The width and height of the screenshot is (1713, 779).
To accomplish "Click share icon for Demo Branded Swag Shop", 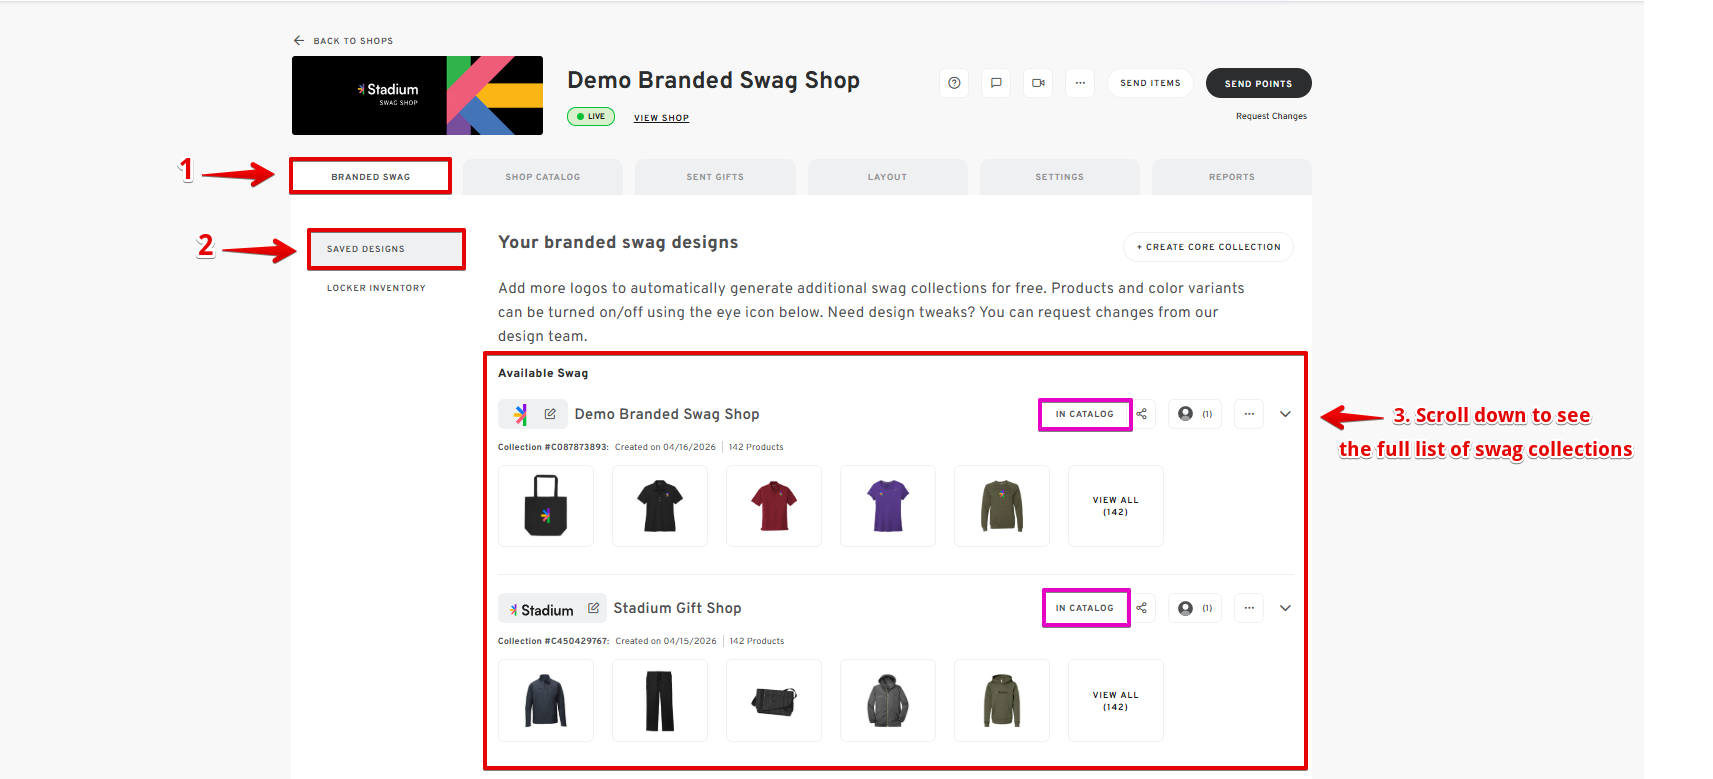I will tap(1142, 414).
